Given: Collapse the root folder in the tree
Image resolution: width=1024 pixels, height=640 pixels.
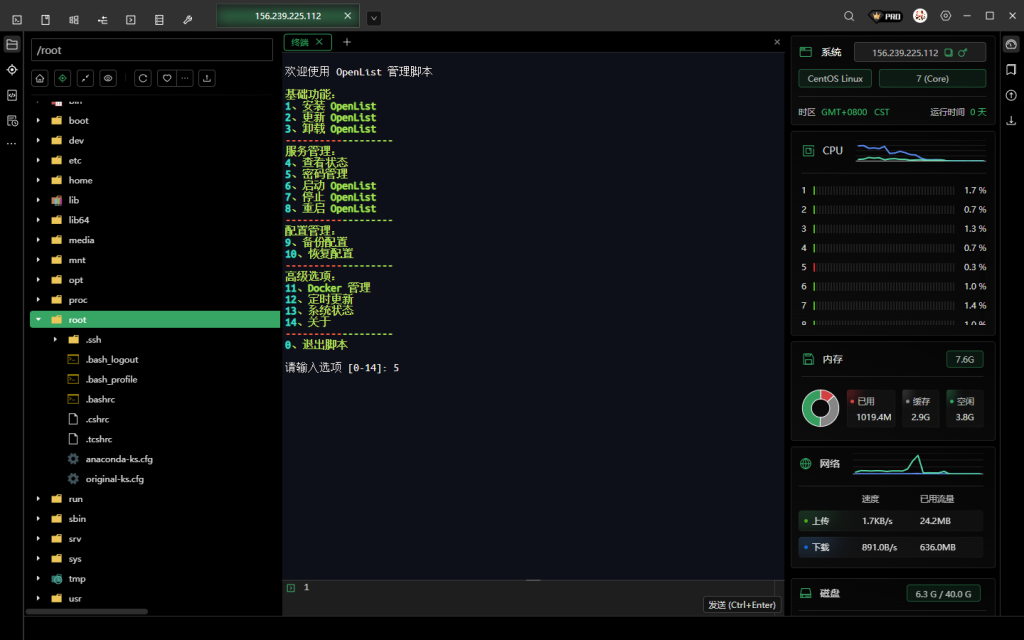Looking at the screenshot, I should pyautogui.click(x=38, y=320).
